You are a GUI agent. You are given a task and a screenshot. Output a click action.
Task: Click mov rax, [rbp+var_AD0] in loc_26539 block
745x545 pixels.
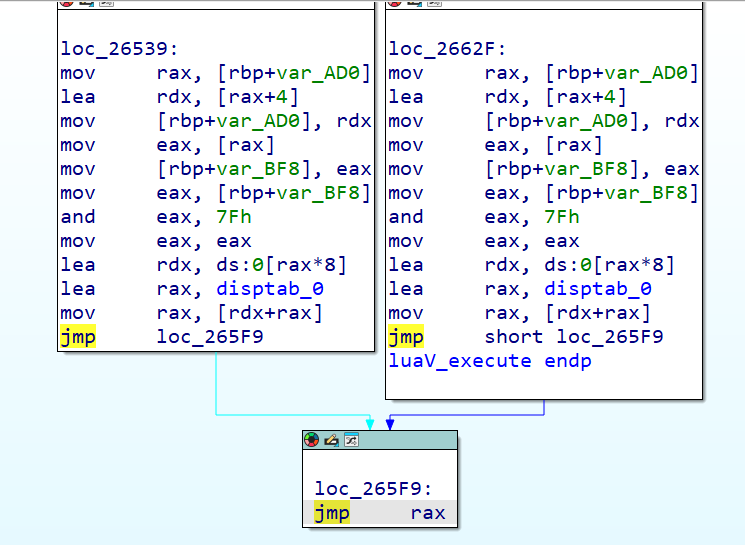point(215,73)
